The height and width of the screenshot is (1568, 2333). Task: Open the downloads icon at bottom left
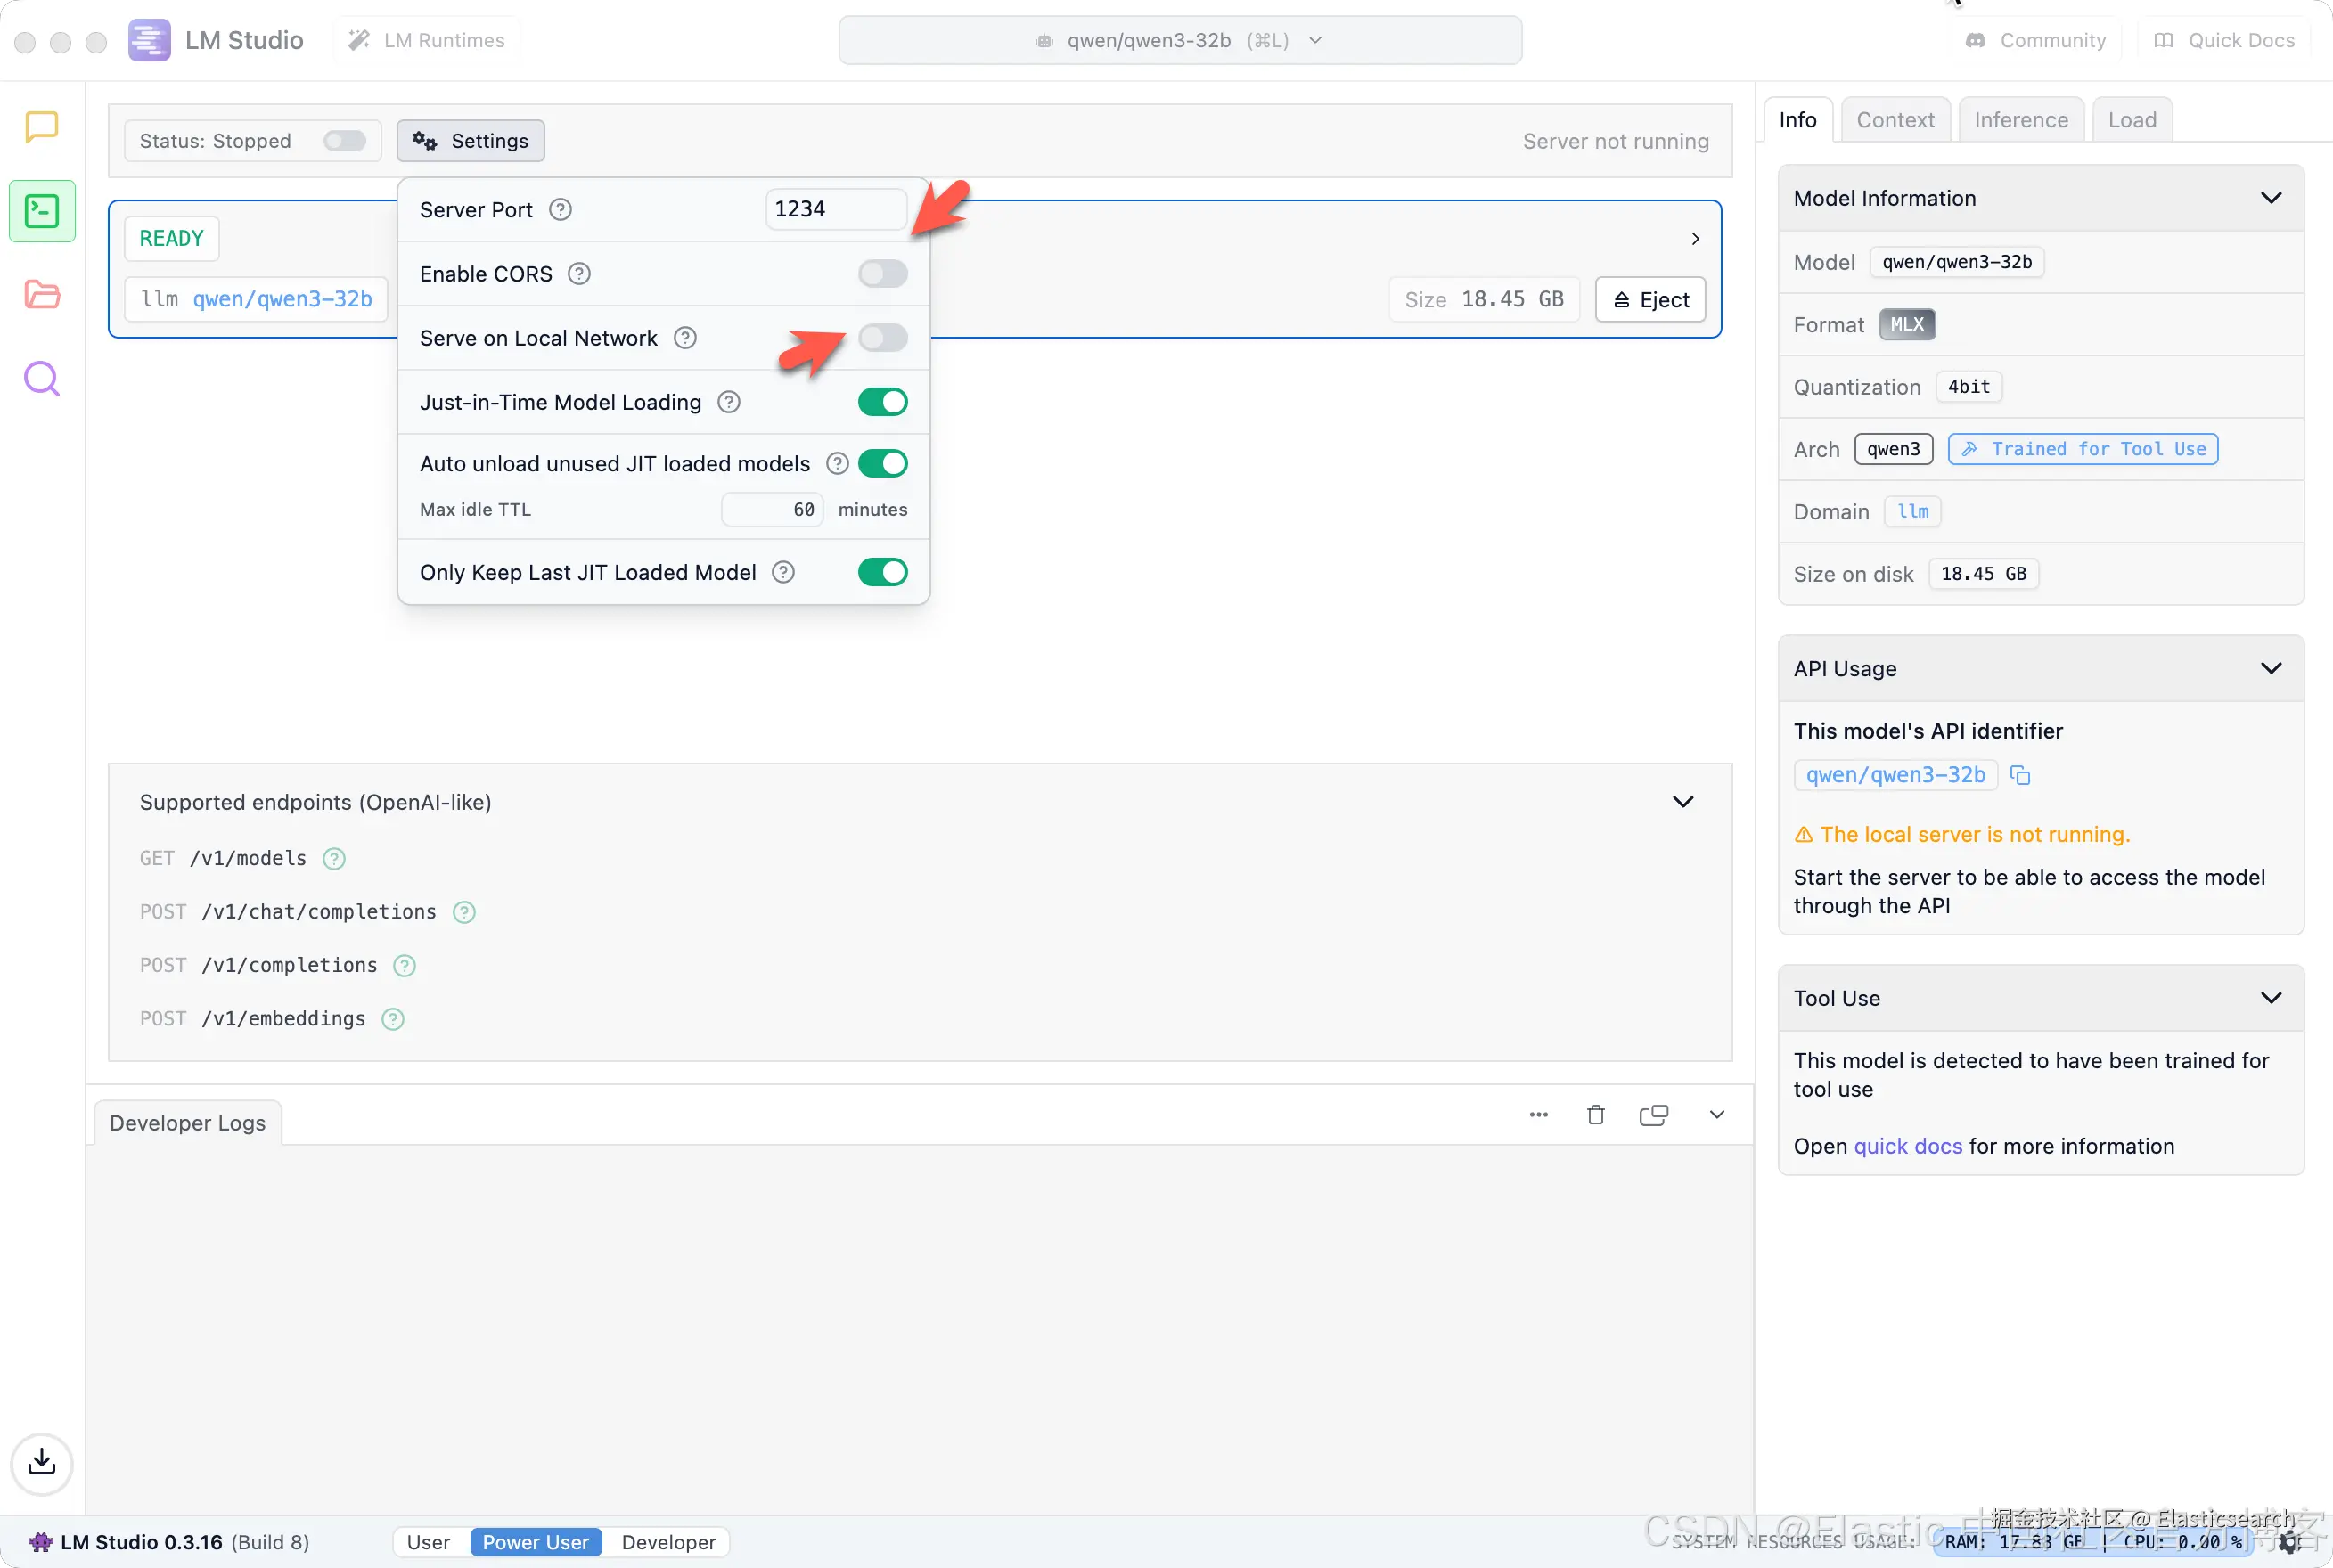[x=42, y=1463]
